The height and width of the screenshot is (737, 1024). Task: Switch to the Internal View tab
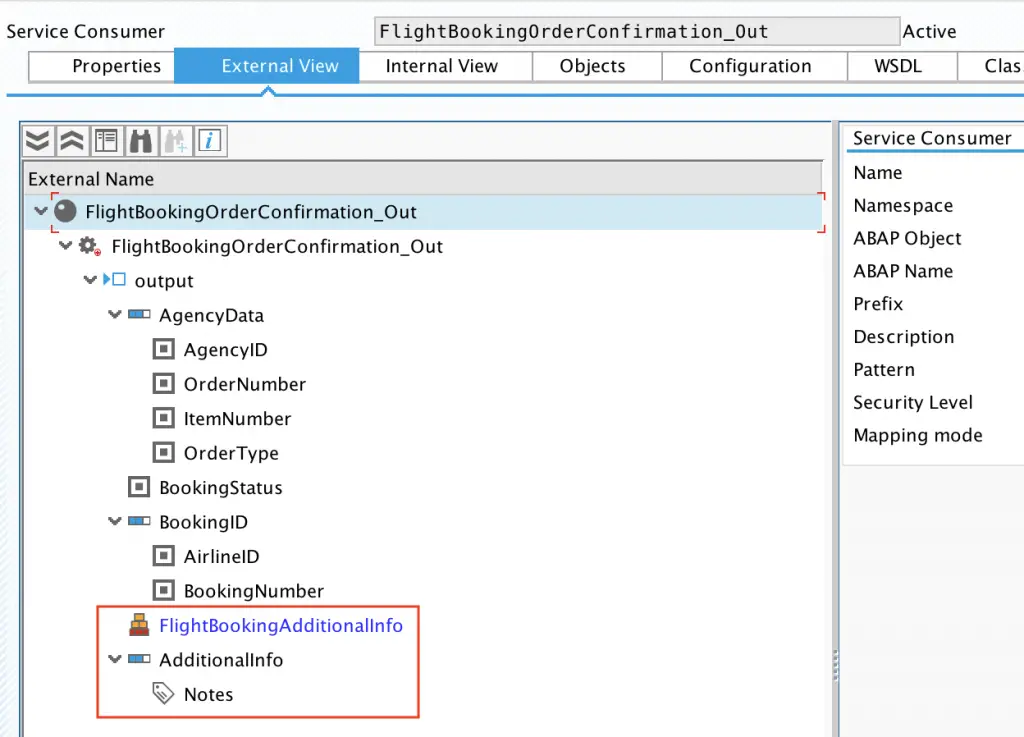pyautogui.click(x=445, y=67)
